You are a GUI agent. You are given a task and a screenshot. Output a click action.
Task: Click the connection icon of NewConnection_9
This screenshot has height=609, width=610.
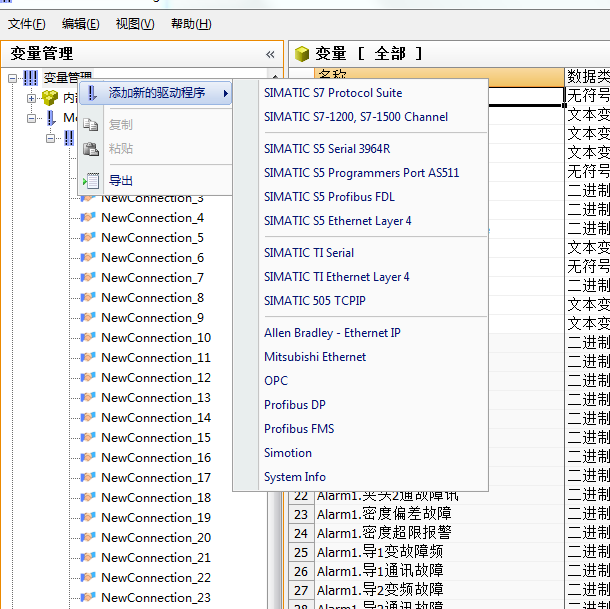pos(88,317)
